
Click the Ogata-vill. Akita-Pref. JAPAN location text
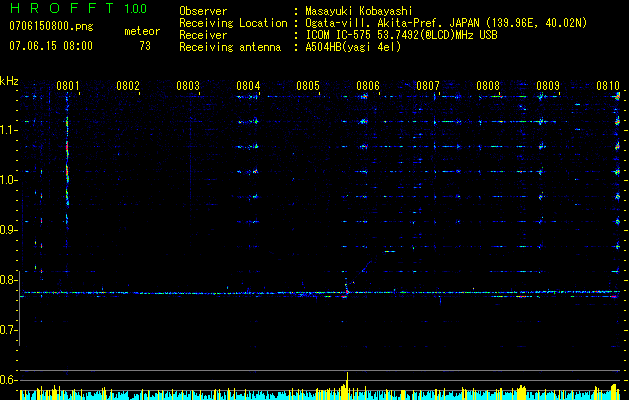coord(446,23)
